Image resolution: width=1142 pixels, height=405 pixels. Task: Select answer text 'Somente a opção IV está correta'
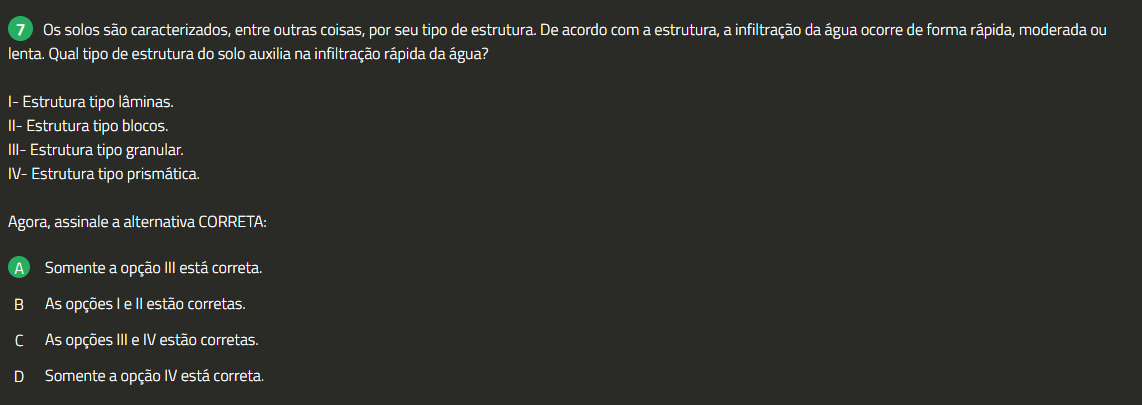tap(154, 376)
